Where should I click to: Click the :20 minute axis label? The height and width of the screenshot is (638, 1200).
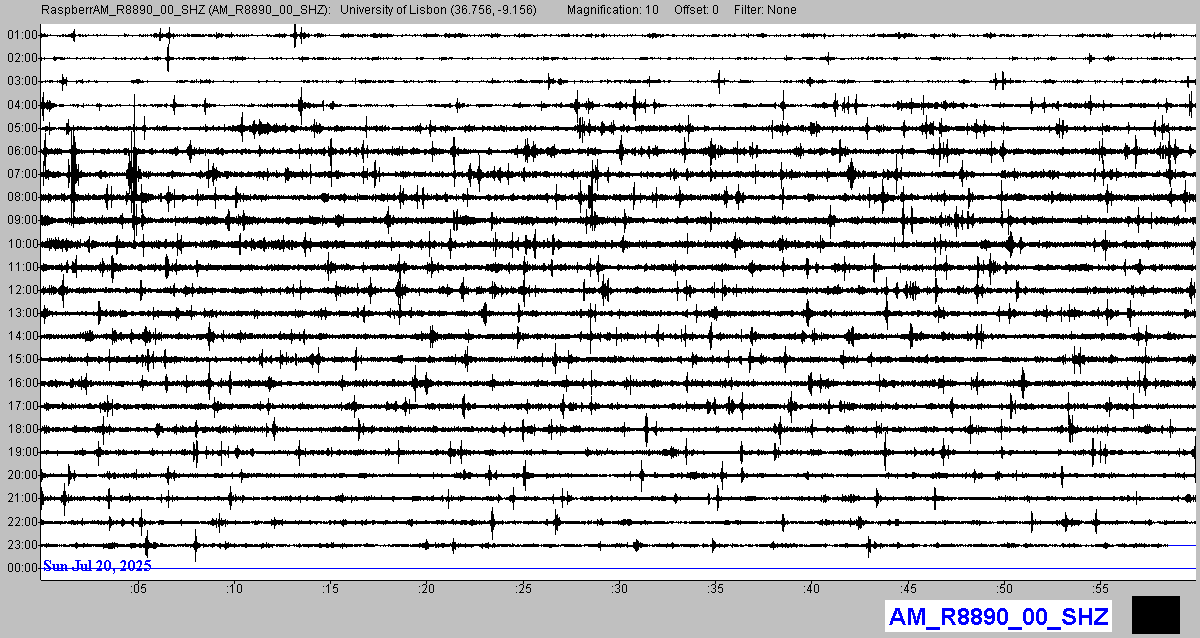(x=427, y=589)
